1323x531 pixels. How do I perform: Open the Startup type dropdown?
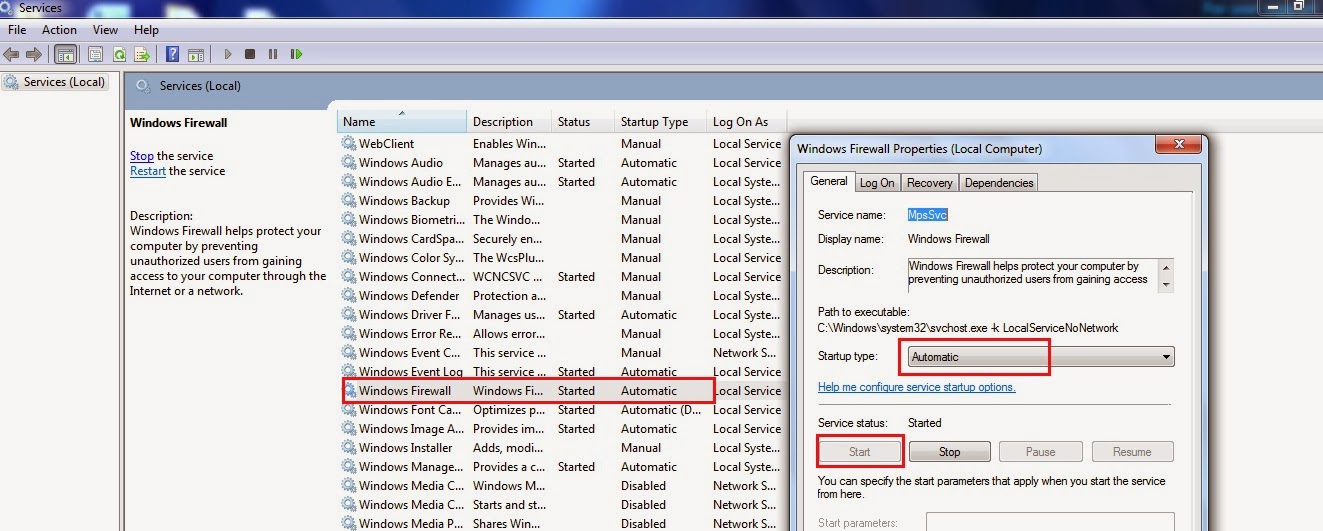(1040, 357)
